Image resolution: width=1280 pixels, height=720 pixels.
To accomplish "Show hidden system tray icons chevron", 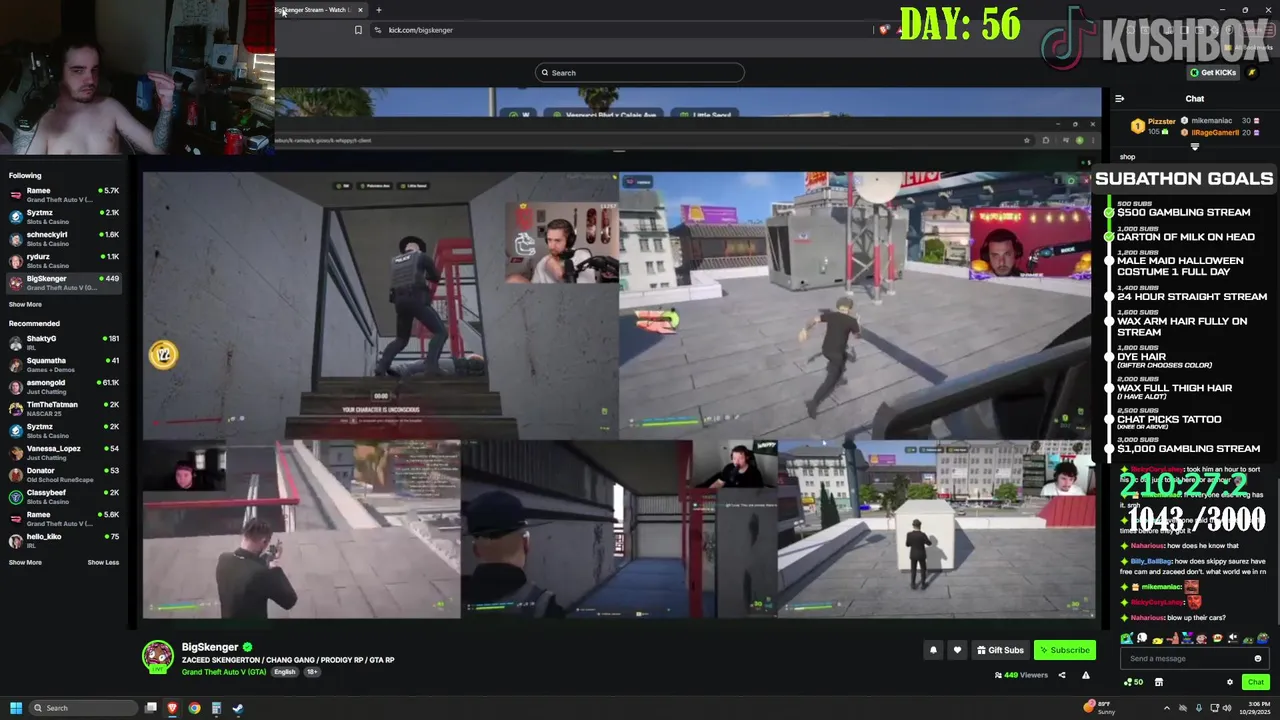I will (x=1166, y=708).
